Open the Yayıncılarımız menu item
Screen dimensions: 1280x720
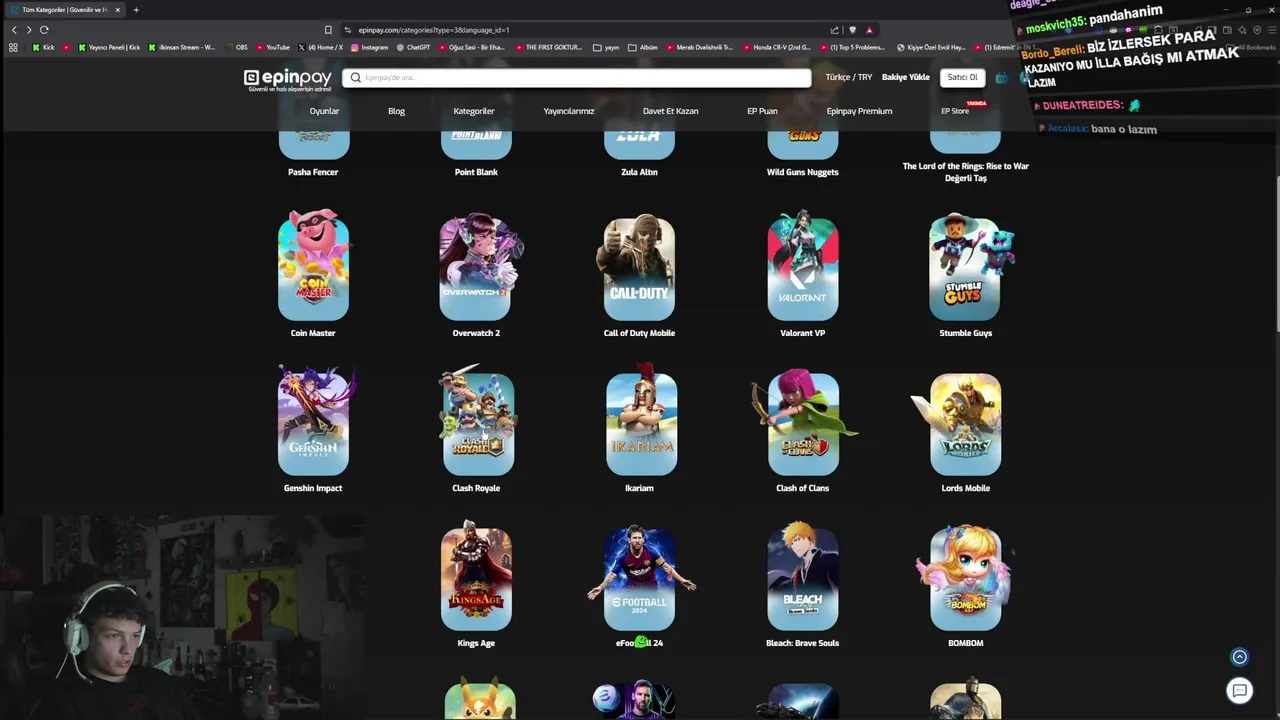pyautogui.click(x=569, y=111)
